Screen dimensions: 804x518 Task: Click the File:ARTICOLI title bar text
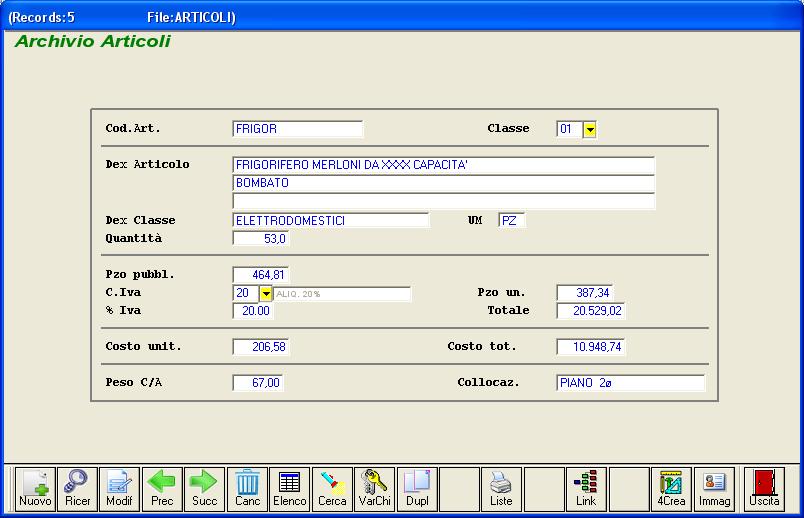191,17
